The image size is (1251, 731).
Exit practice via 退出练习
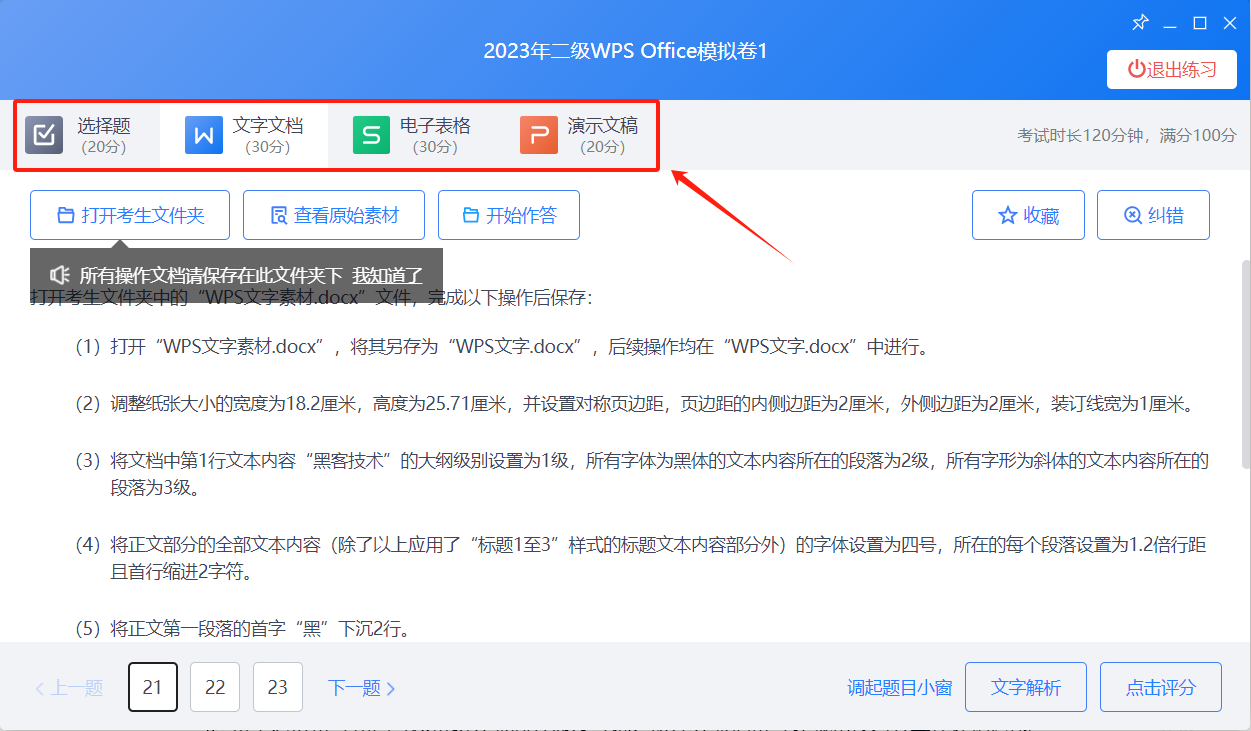pyautogui.click(x=1171, y=69)
